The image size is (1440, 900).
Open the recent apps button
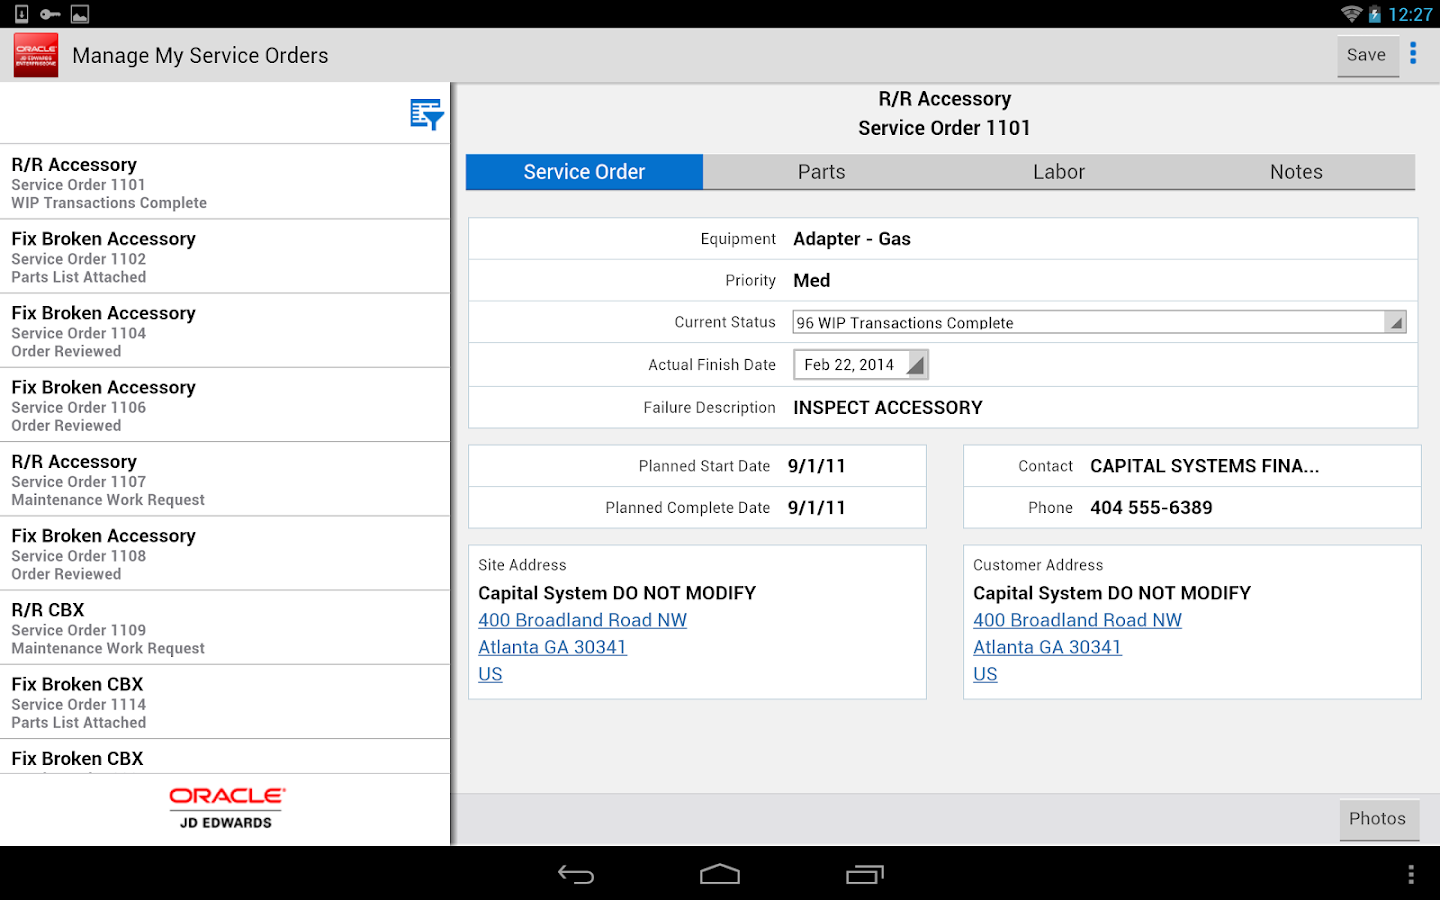point(865,875)
